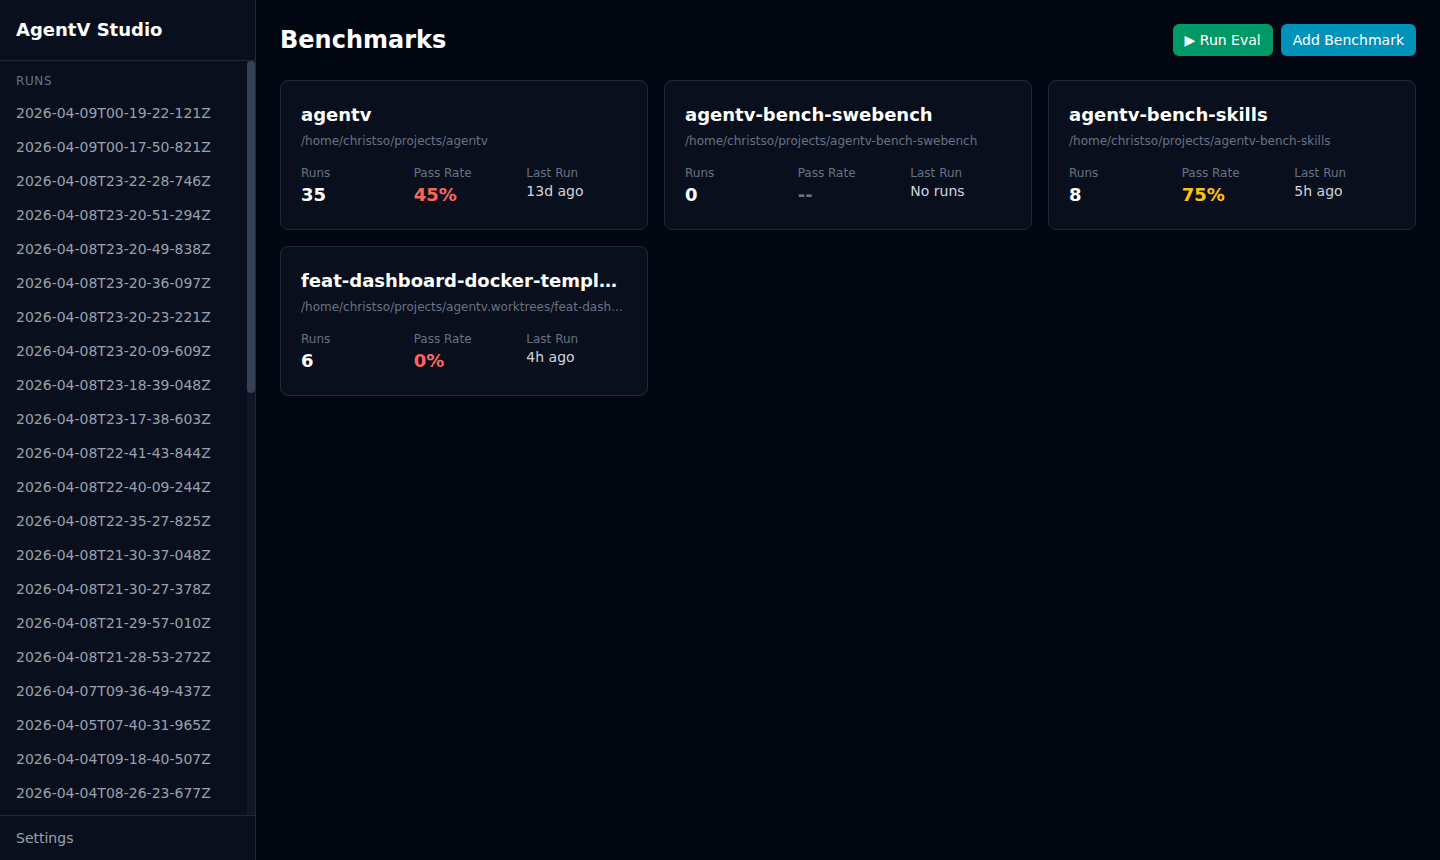Open the agentv benchmark card
The height and width of the screenshot is (860, 1440).
coord(463,155)
